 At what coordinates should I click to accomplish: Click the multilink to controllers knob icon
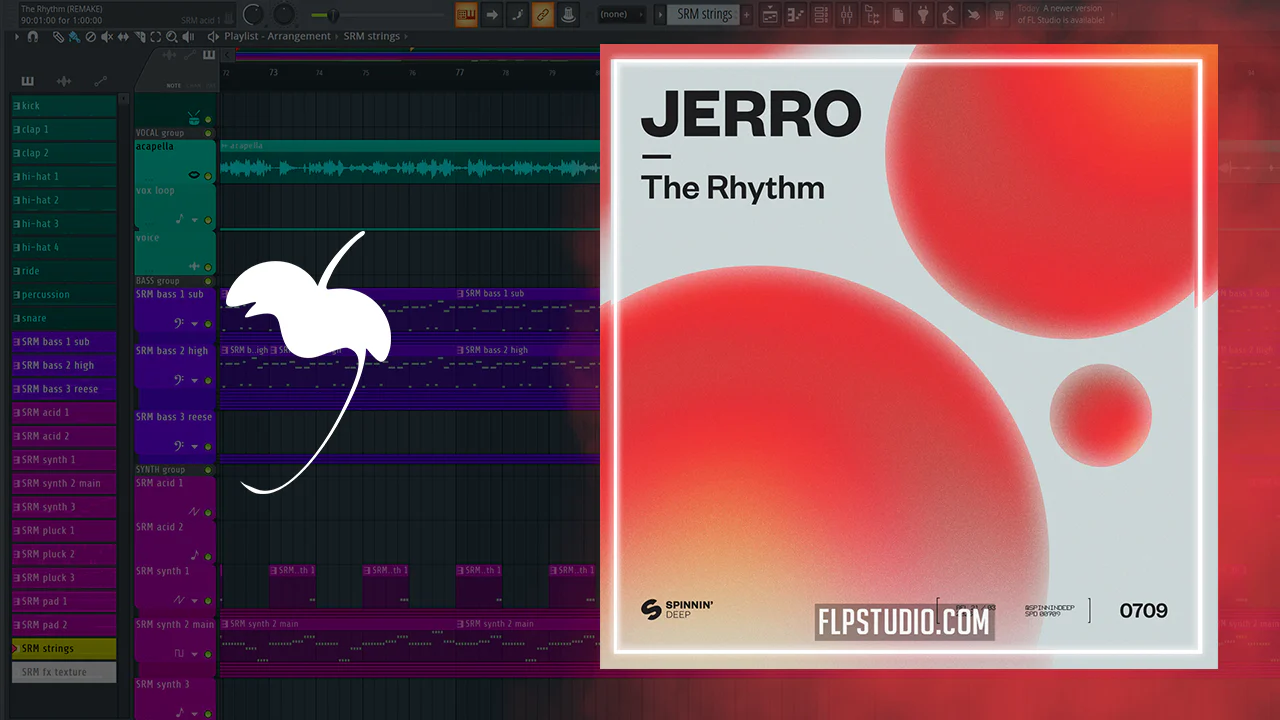click(x=569, y=14)
